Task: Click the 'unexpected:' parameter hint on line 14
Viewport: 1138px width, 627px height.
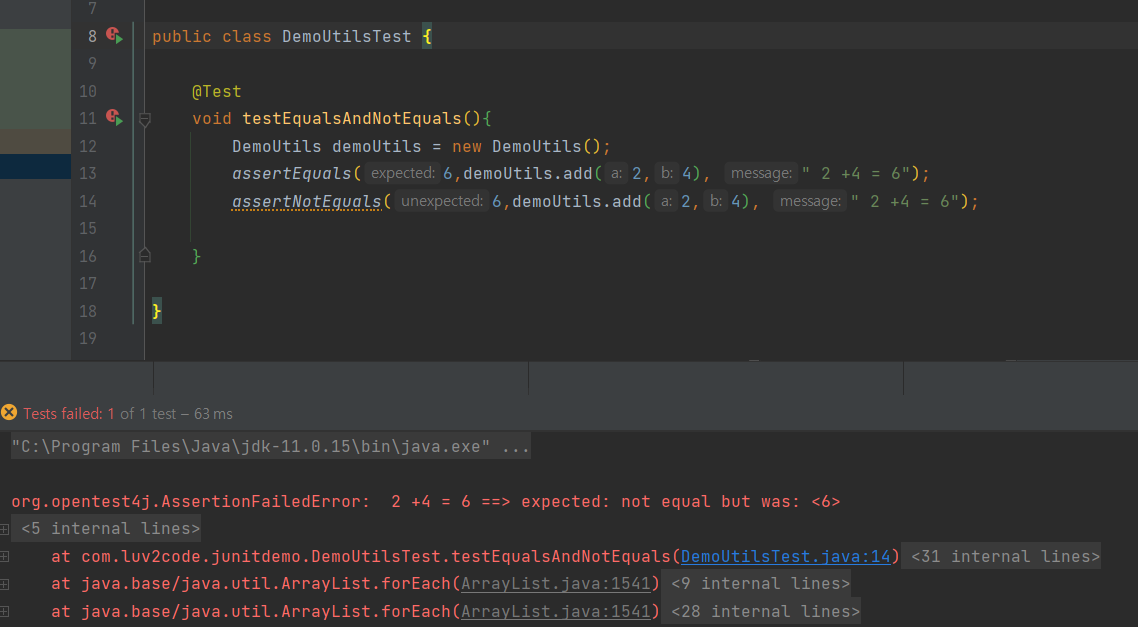Action: 442,201
